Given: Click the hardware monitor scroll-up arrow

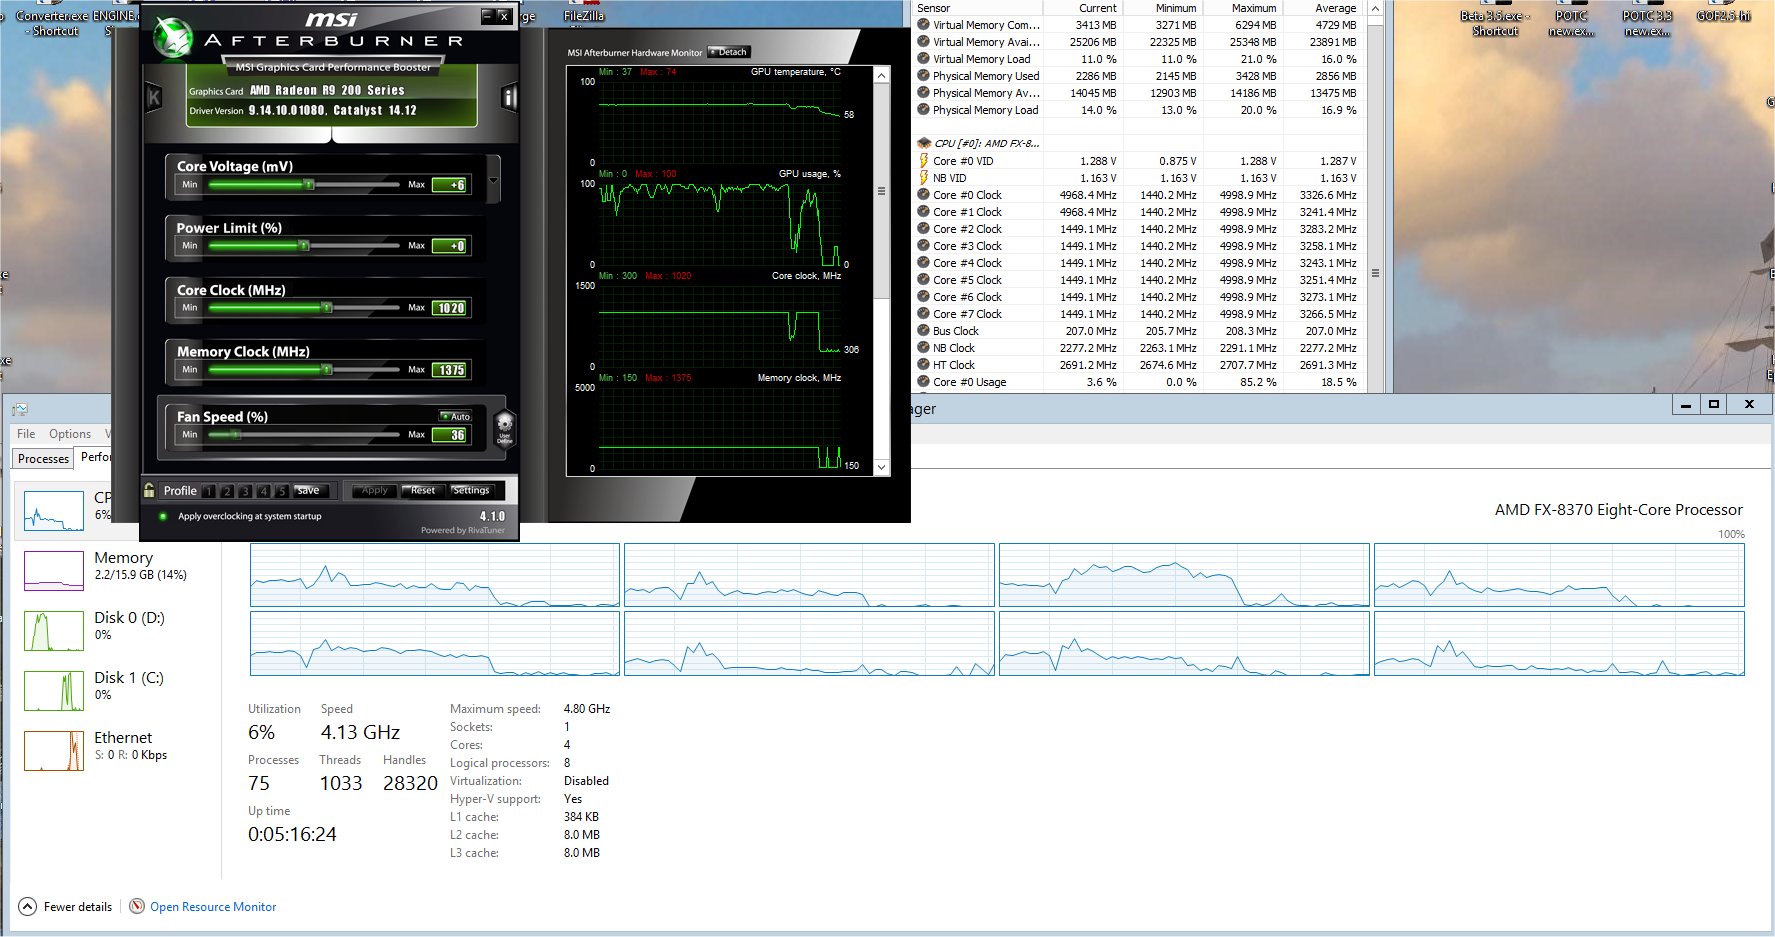Looking at the screenshot, I should tap(881, 75).
